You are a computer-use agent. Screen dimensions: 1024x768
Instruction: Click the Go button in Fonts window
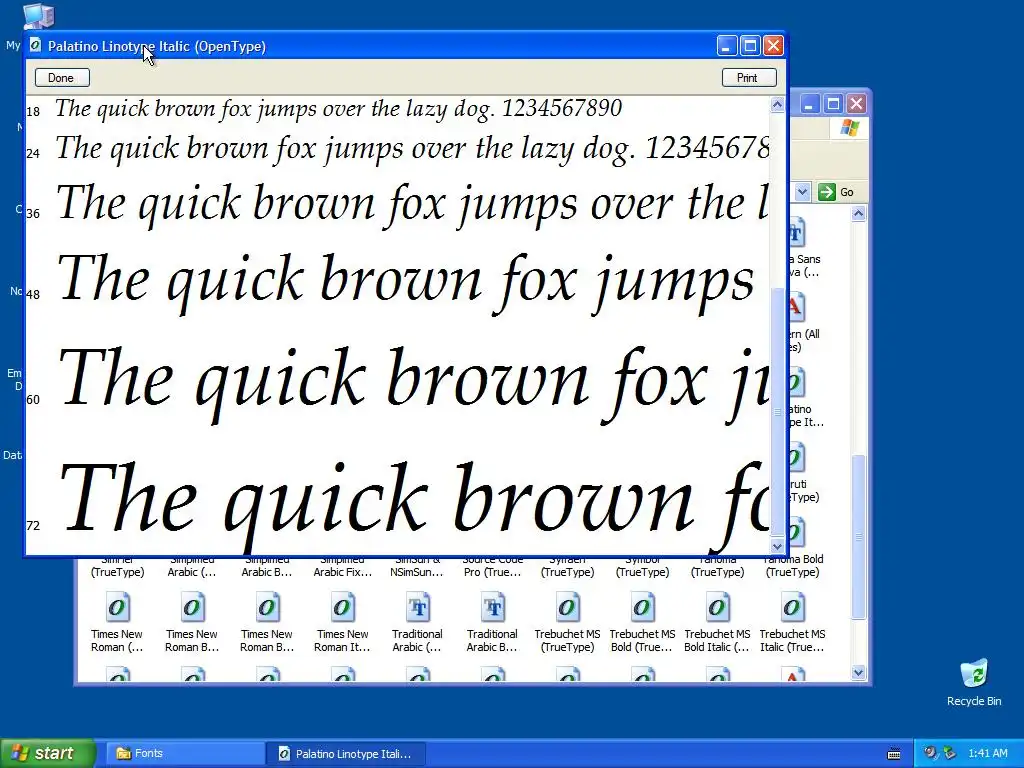pyautogui.click(x=837, y=192)
